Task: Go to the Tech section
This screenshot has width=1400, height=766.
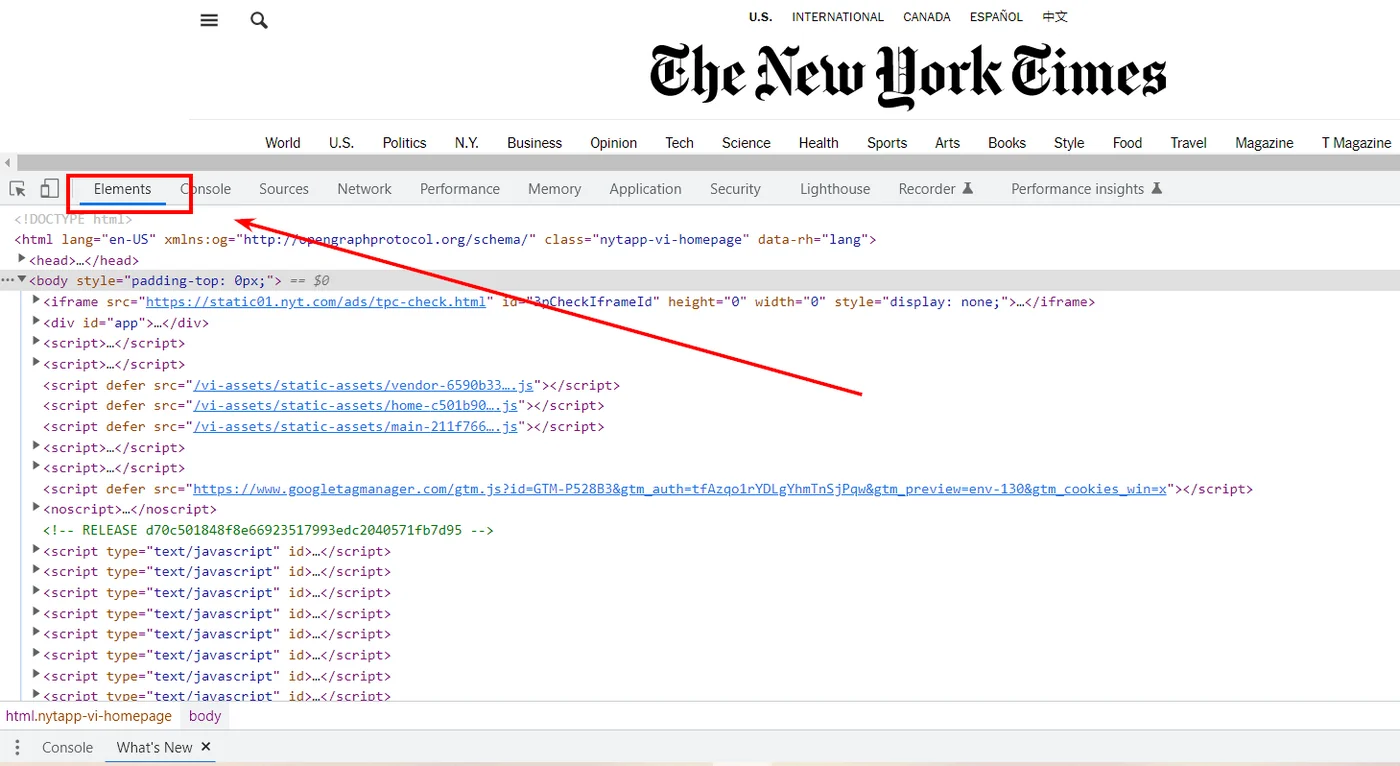Action: coord(680,143)
